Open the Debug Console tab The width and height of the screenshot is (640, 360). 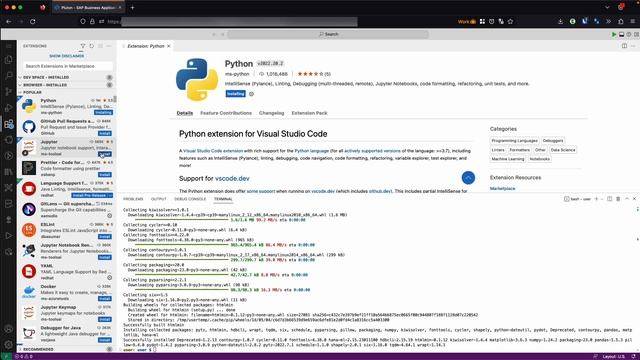(190, 199)
